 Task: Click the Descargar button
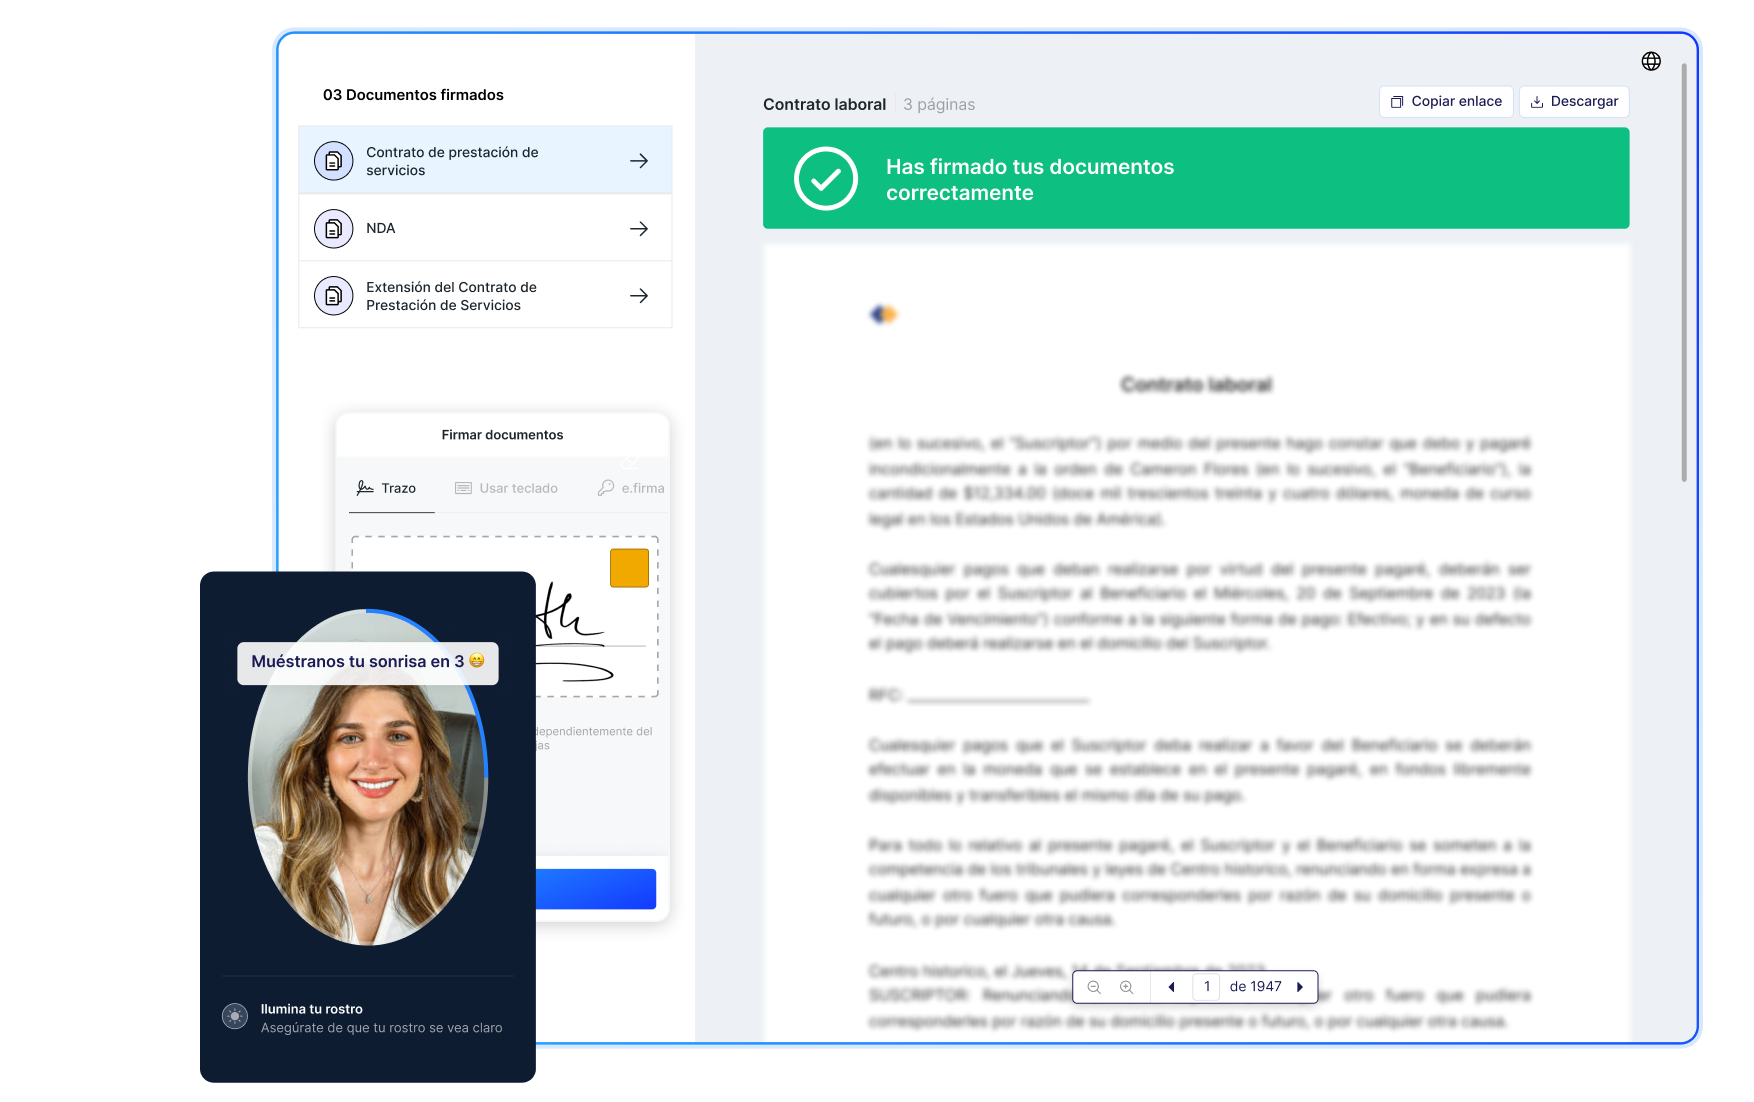coord(1574,102)
